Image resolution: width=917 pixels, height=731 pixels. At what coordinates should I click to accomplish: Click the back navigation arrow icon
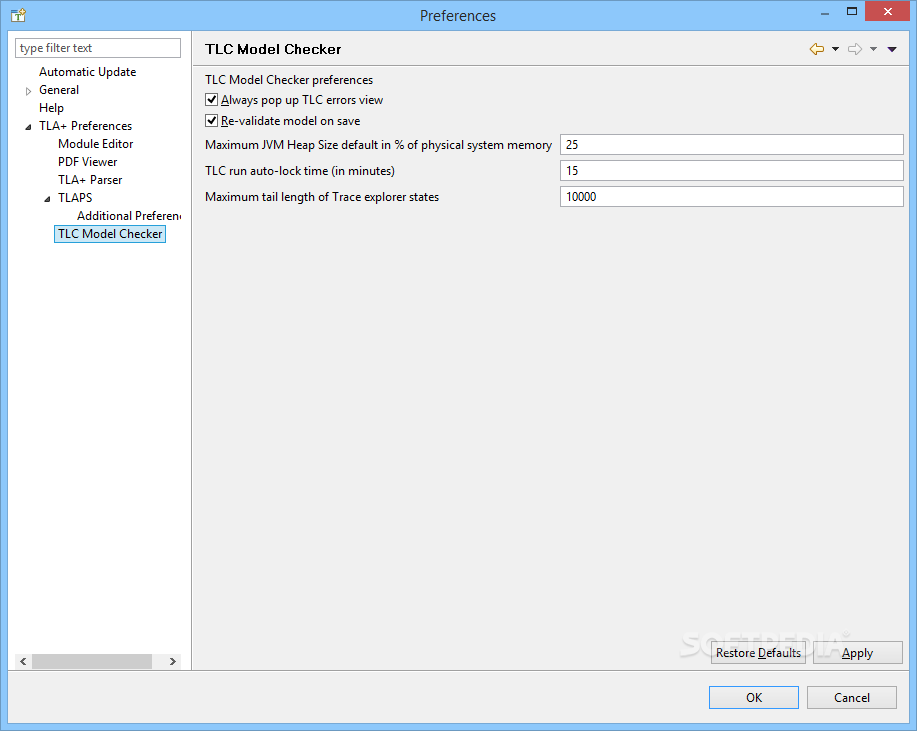[x=816, y=49]
